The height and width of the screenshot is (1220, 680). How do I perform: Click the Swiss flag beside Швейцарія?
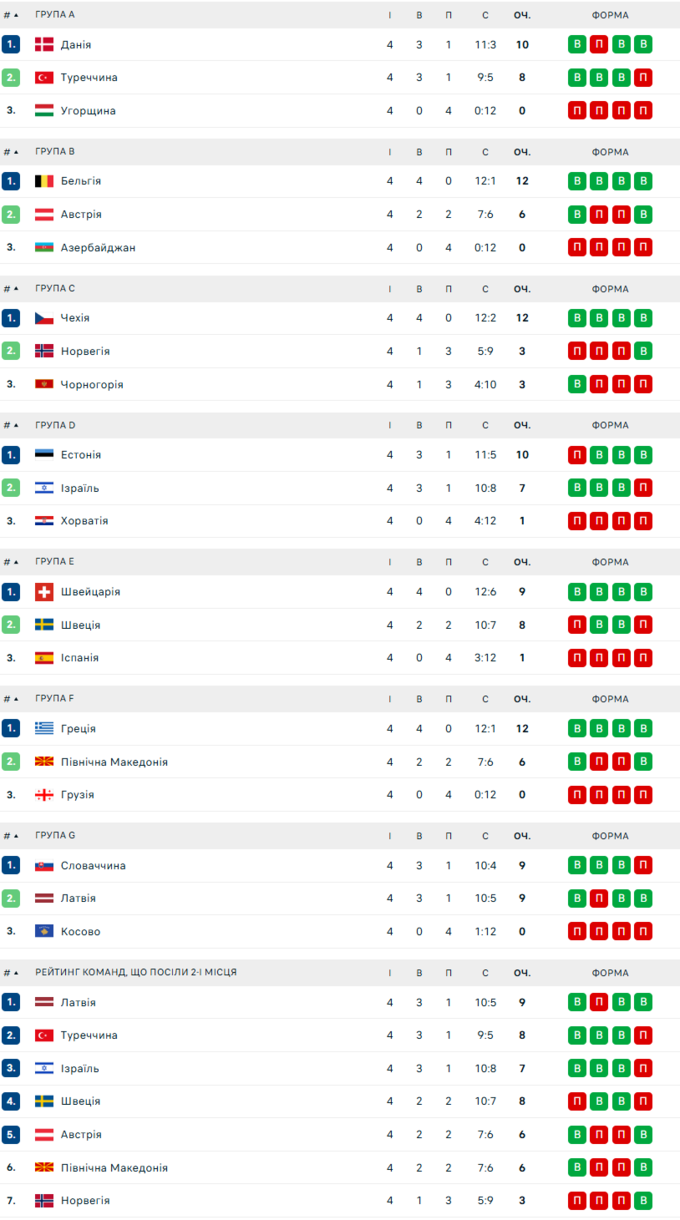tap(44, 592)
